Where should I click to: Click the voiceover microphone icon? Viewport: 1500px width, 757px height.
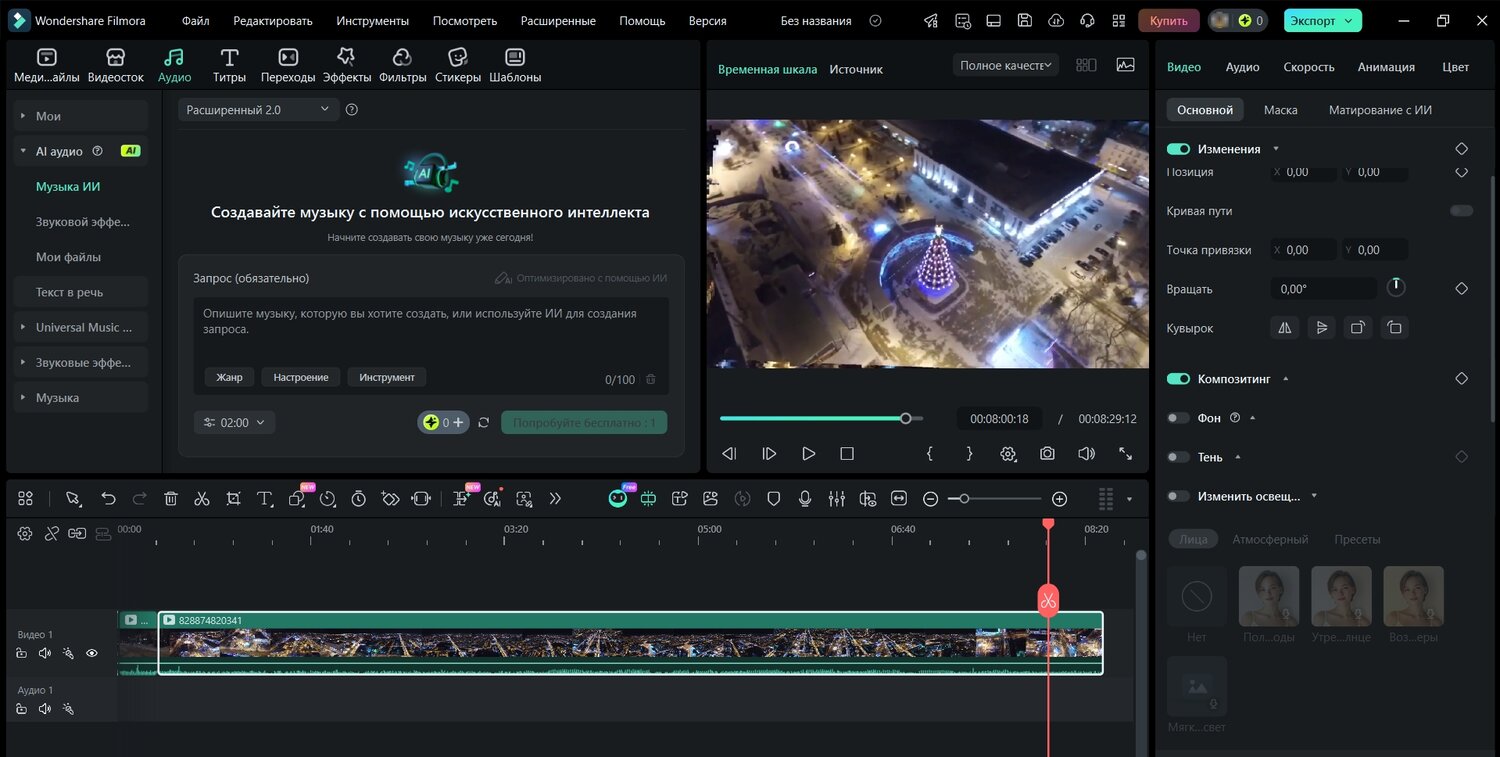805,498
